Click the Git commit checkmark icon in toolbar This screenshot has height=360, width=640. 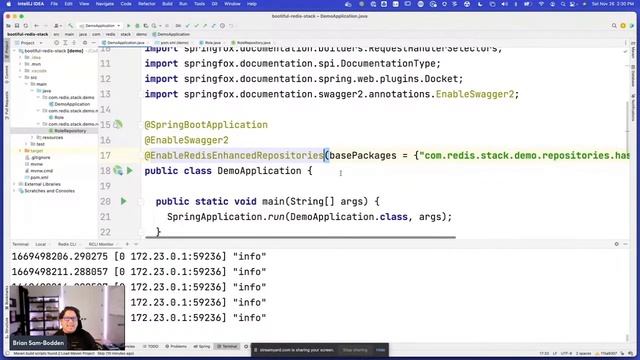click(196, 26)
